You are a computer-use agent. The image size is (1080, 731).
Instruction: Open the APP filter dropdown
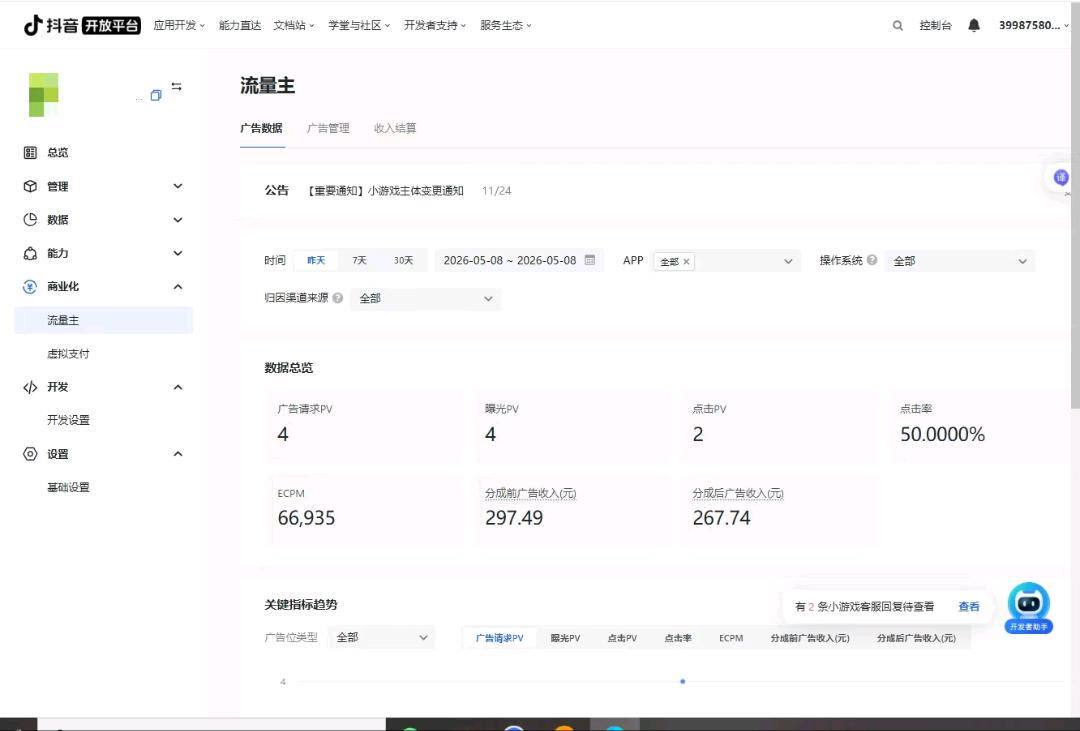(x=726, y=261)
